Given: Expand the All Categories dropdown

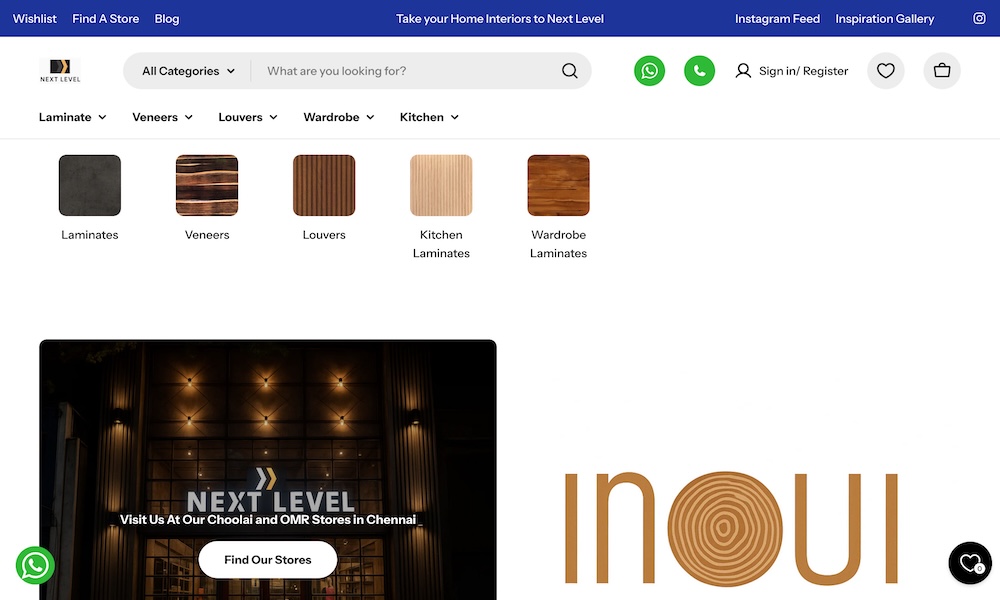Looking at the screenshot, I should [188, 71].
